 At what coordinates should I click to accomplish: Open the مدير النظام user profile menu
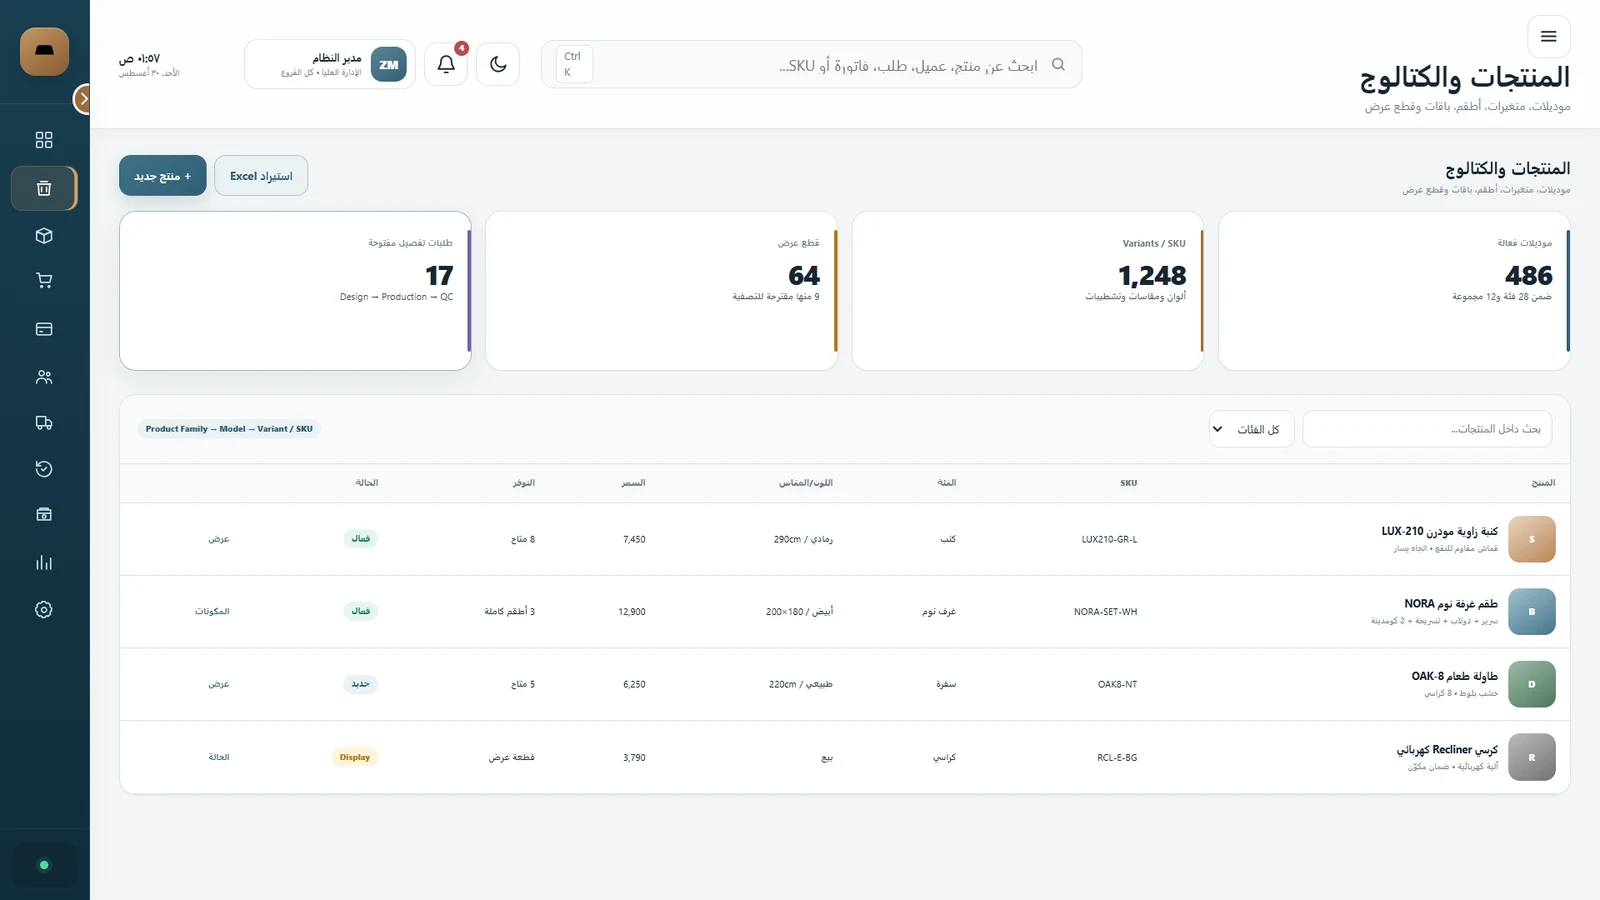[330, 65]
